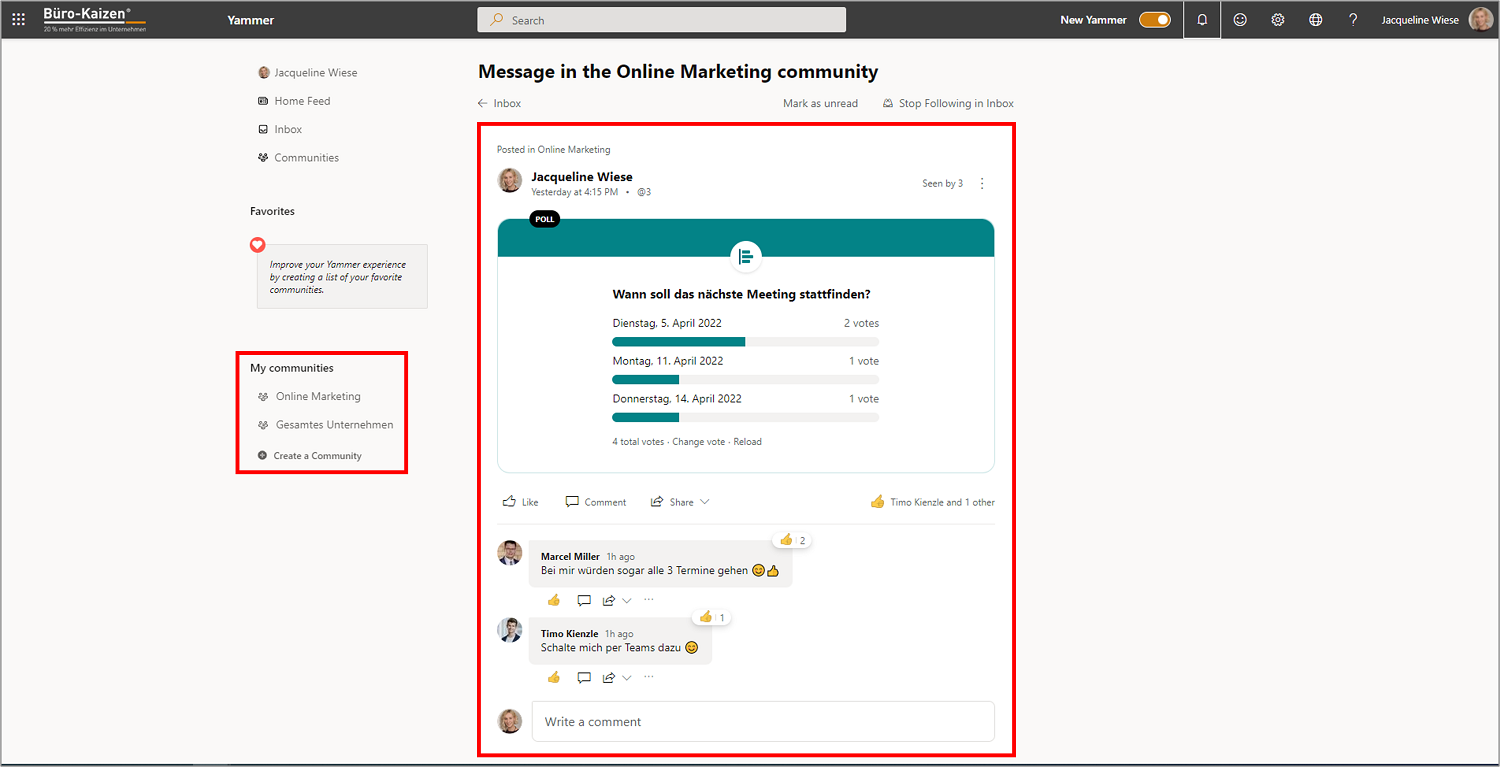Viewport: 1500px width, 767px height.
Task: Open more options on Timo Kienzle's comment
Action: coord(649,676)
